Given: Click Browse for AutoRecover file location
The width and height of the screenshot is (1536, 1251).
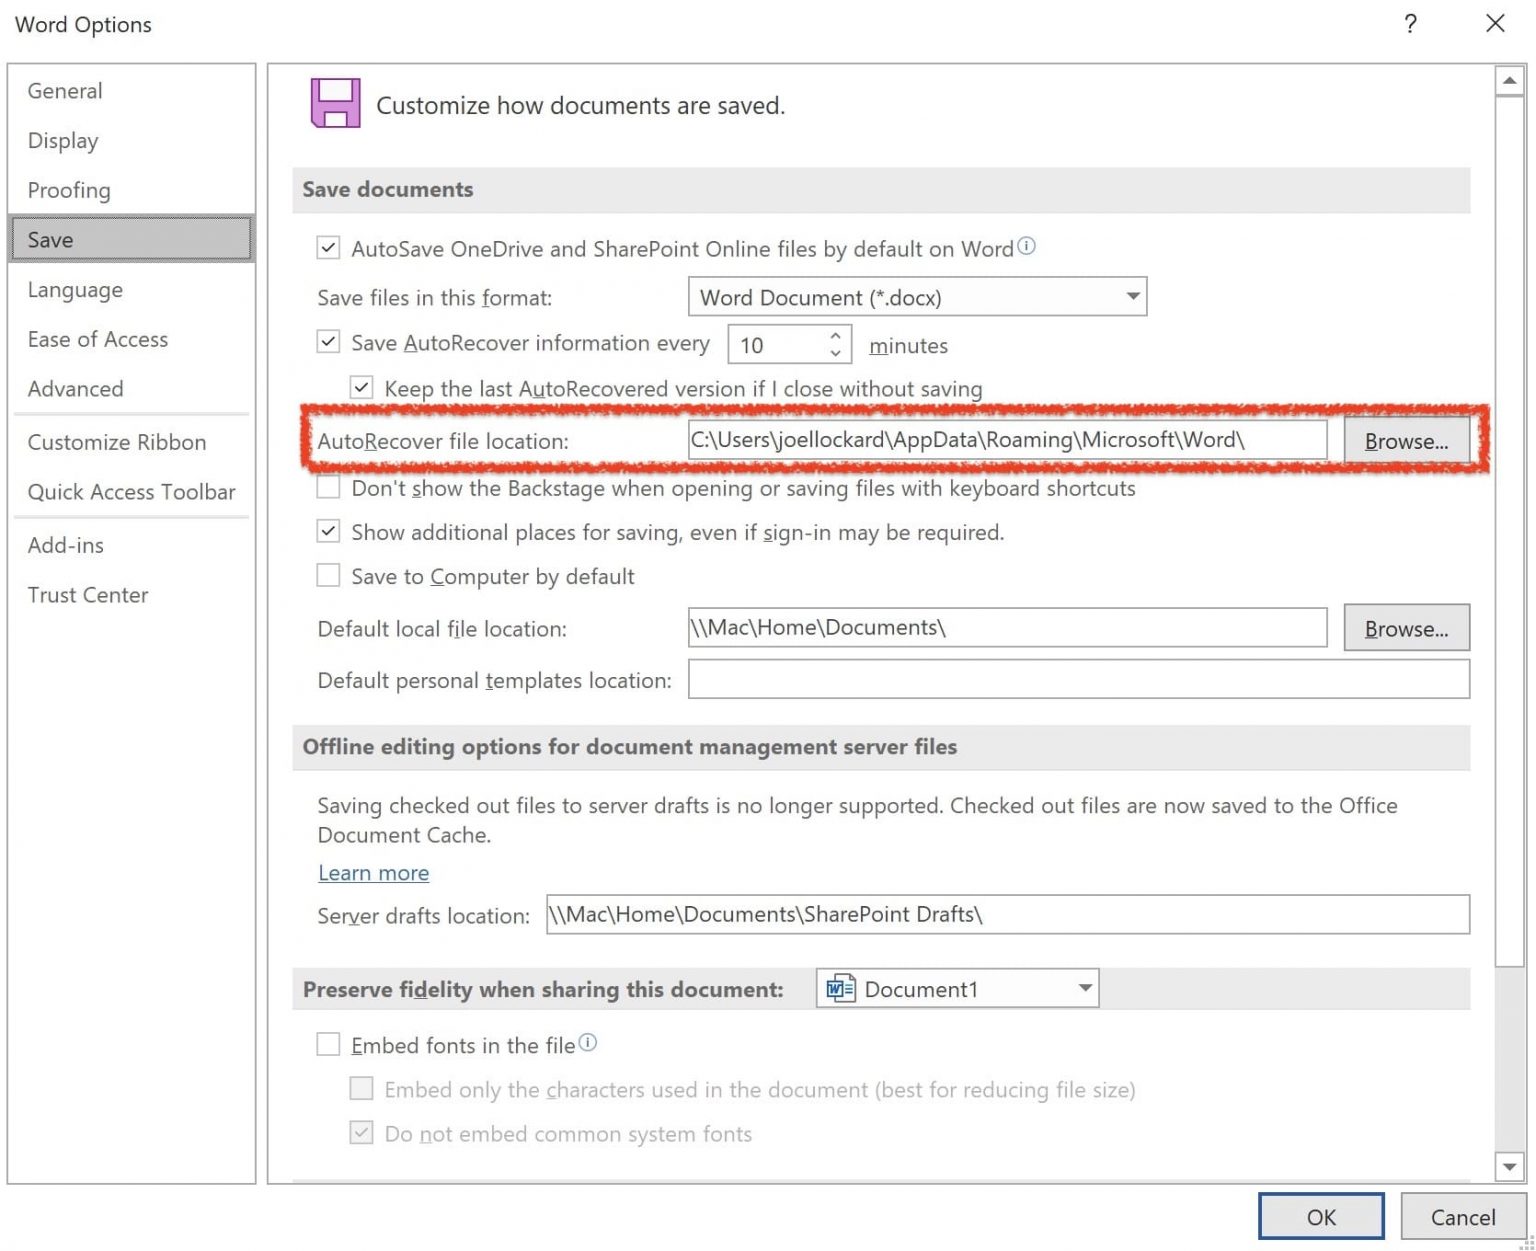Looking at the screenshot, I should [x=1407, y=441].
